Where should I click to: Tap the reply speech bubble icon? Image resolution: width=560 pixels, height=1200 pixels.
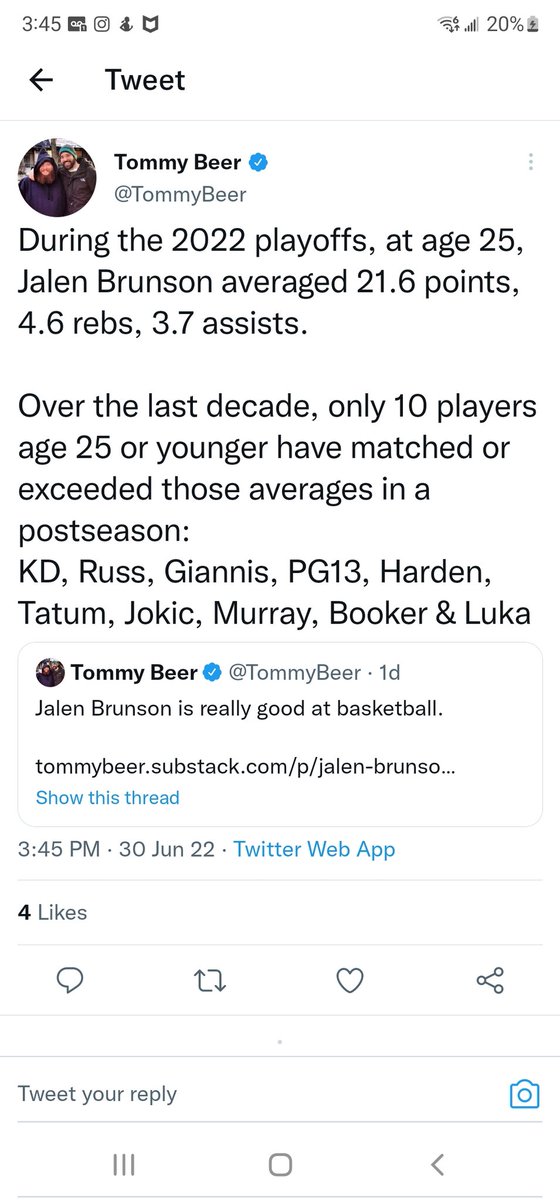pyautogui.click(x=69, y=982)
